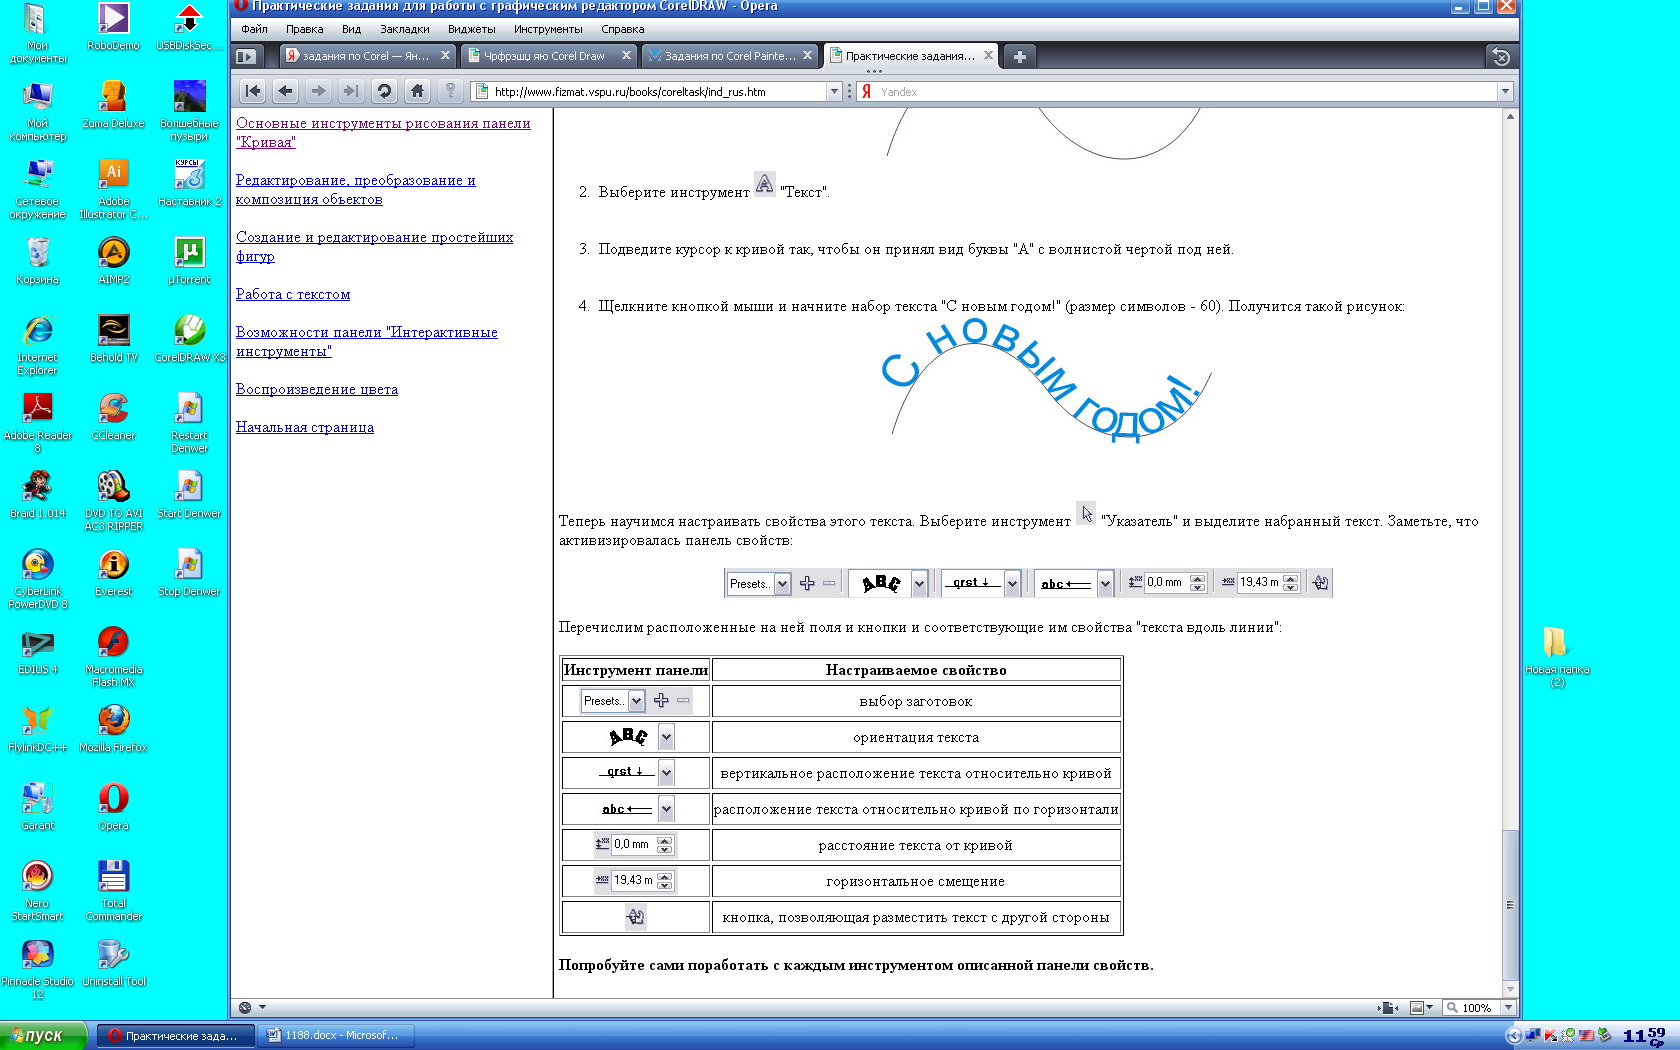Click the fit-to-width icon in status bar
Screen dimensions: 1680x1050
pyautogui.click(x=1388, y=1007)
